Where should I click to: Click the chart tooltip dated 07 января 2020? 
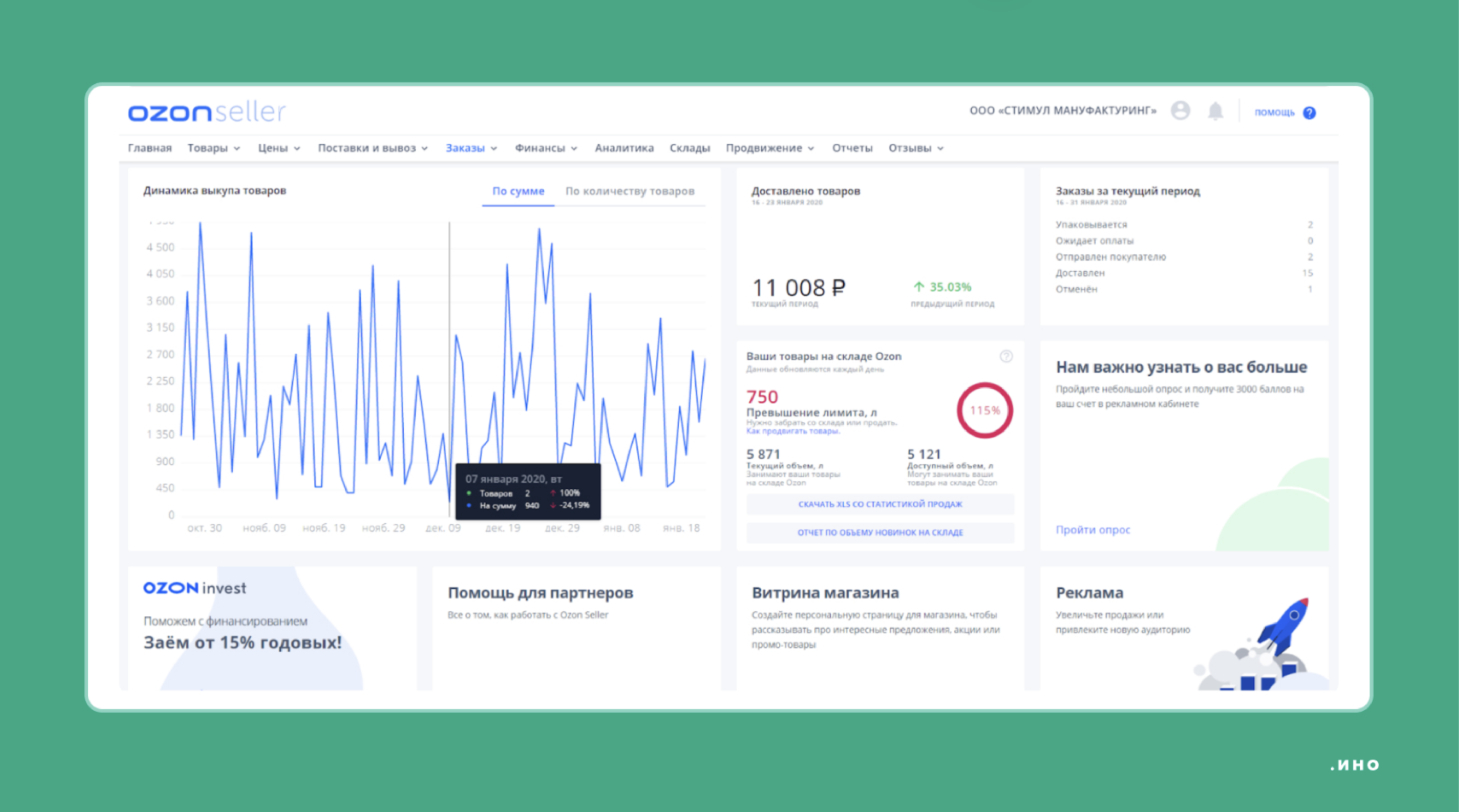tap(527, 491)
